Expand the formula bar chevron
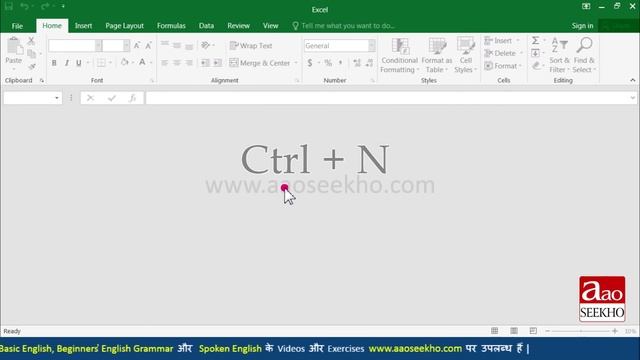The image size is (640, 360). pos(633,98)
